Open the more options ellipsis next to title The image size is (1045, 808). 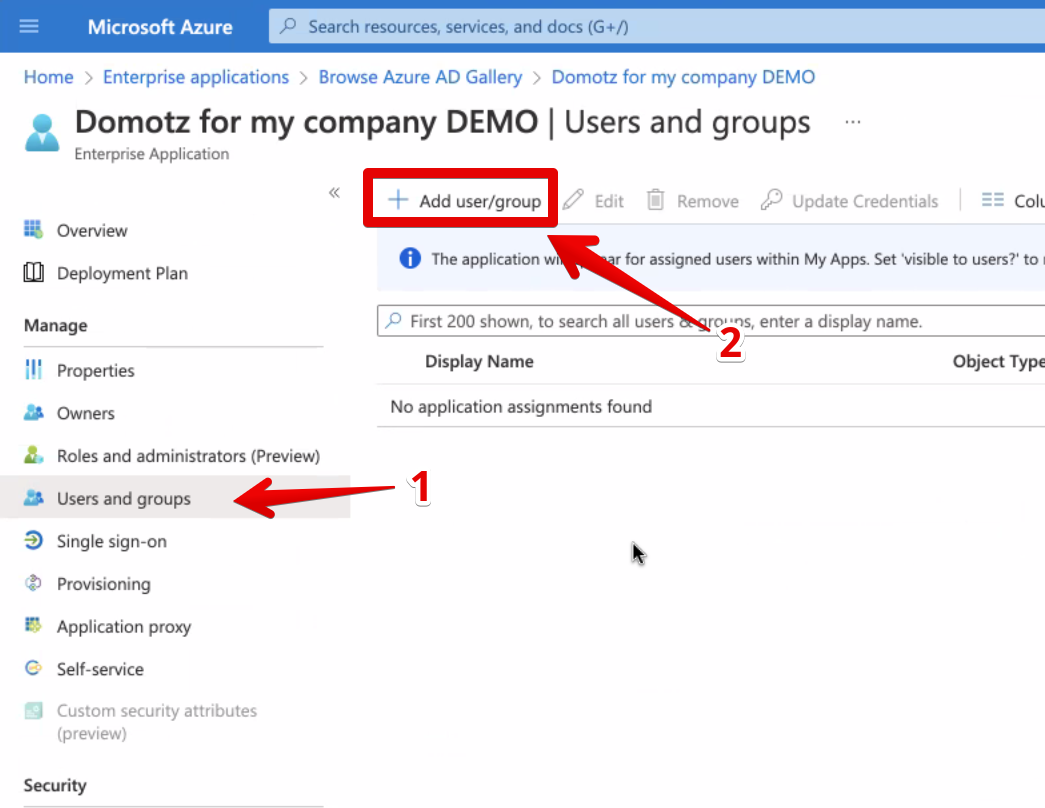pyautogui.click(x=852, y=121)
